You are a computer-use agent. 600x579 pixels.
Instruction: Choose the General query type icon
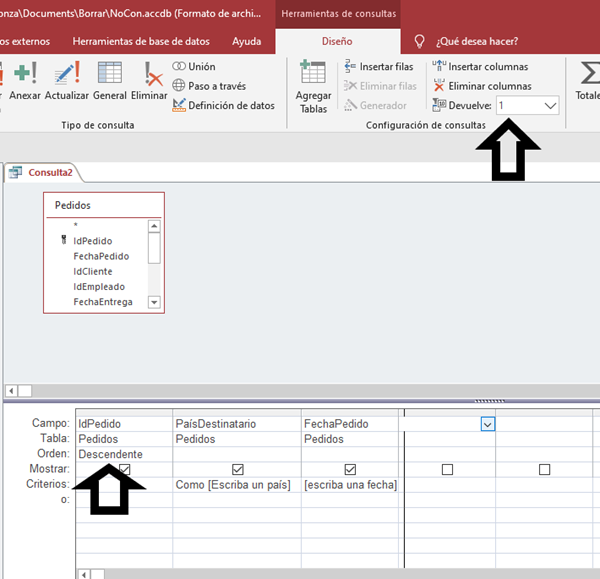tap(109, 80)
